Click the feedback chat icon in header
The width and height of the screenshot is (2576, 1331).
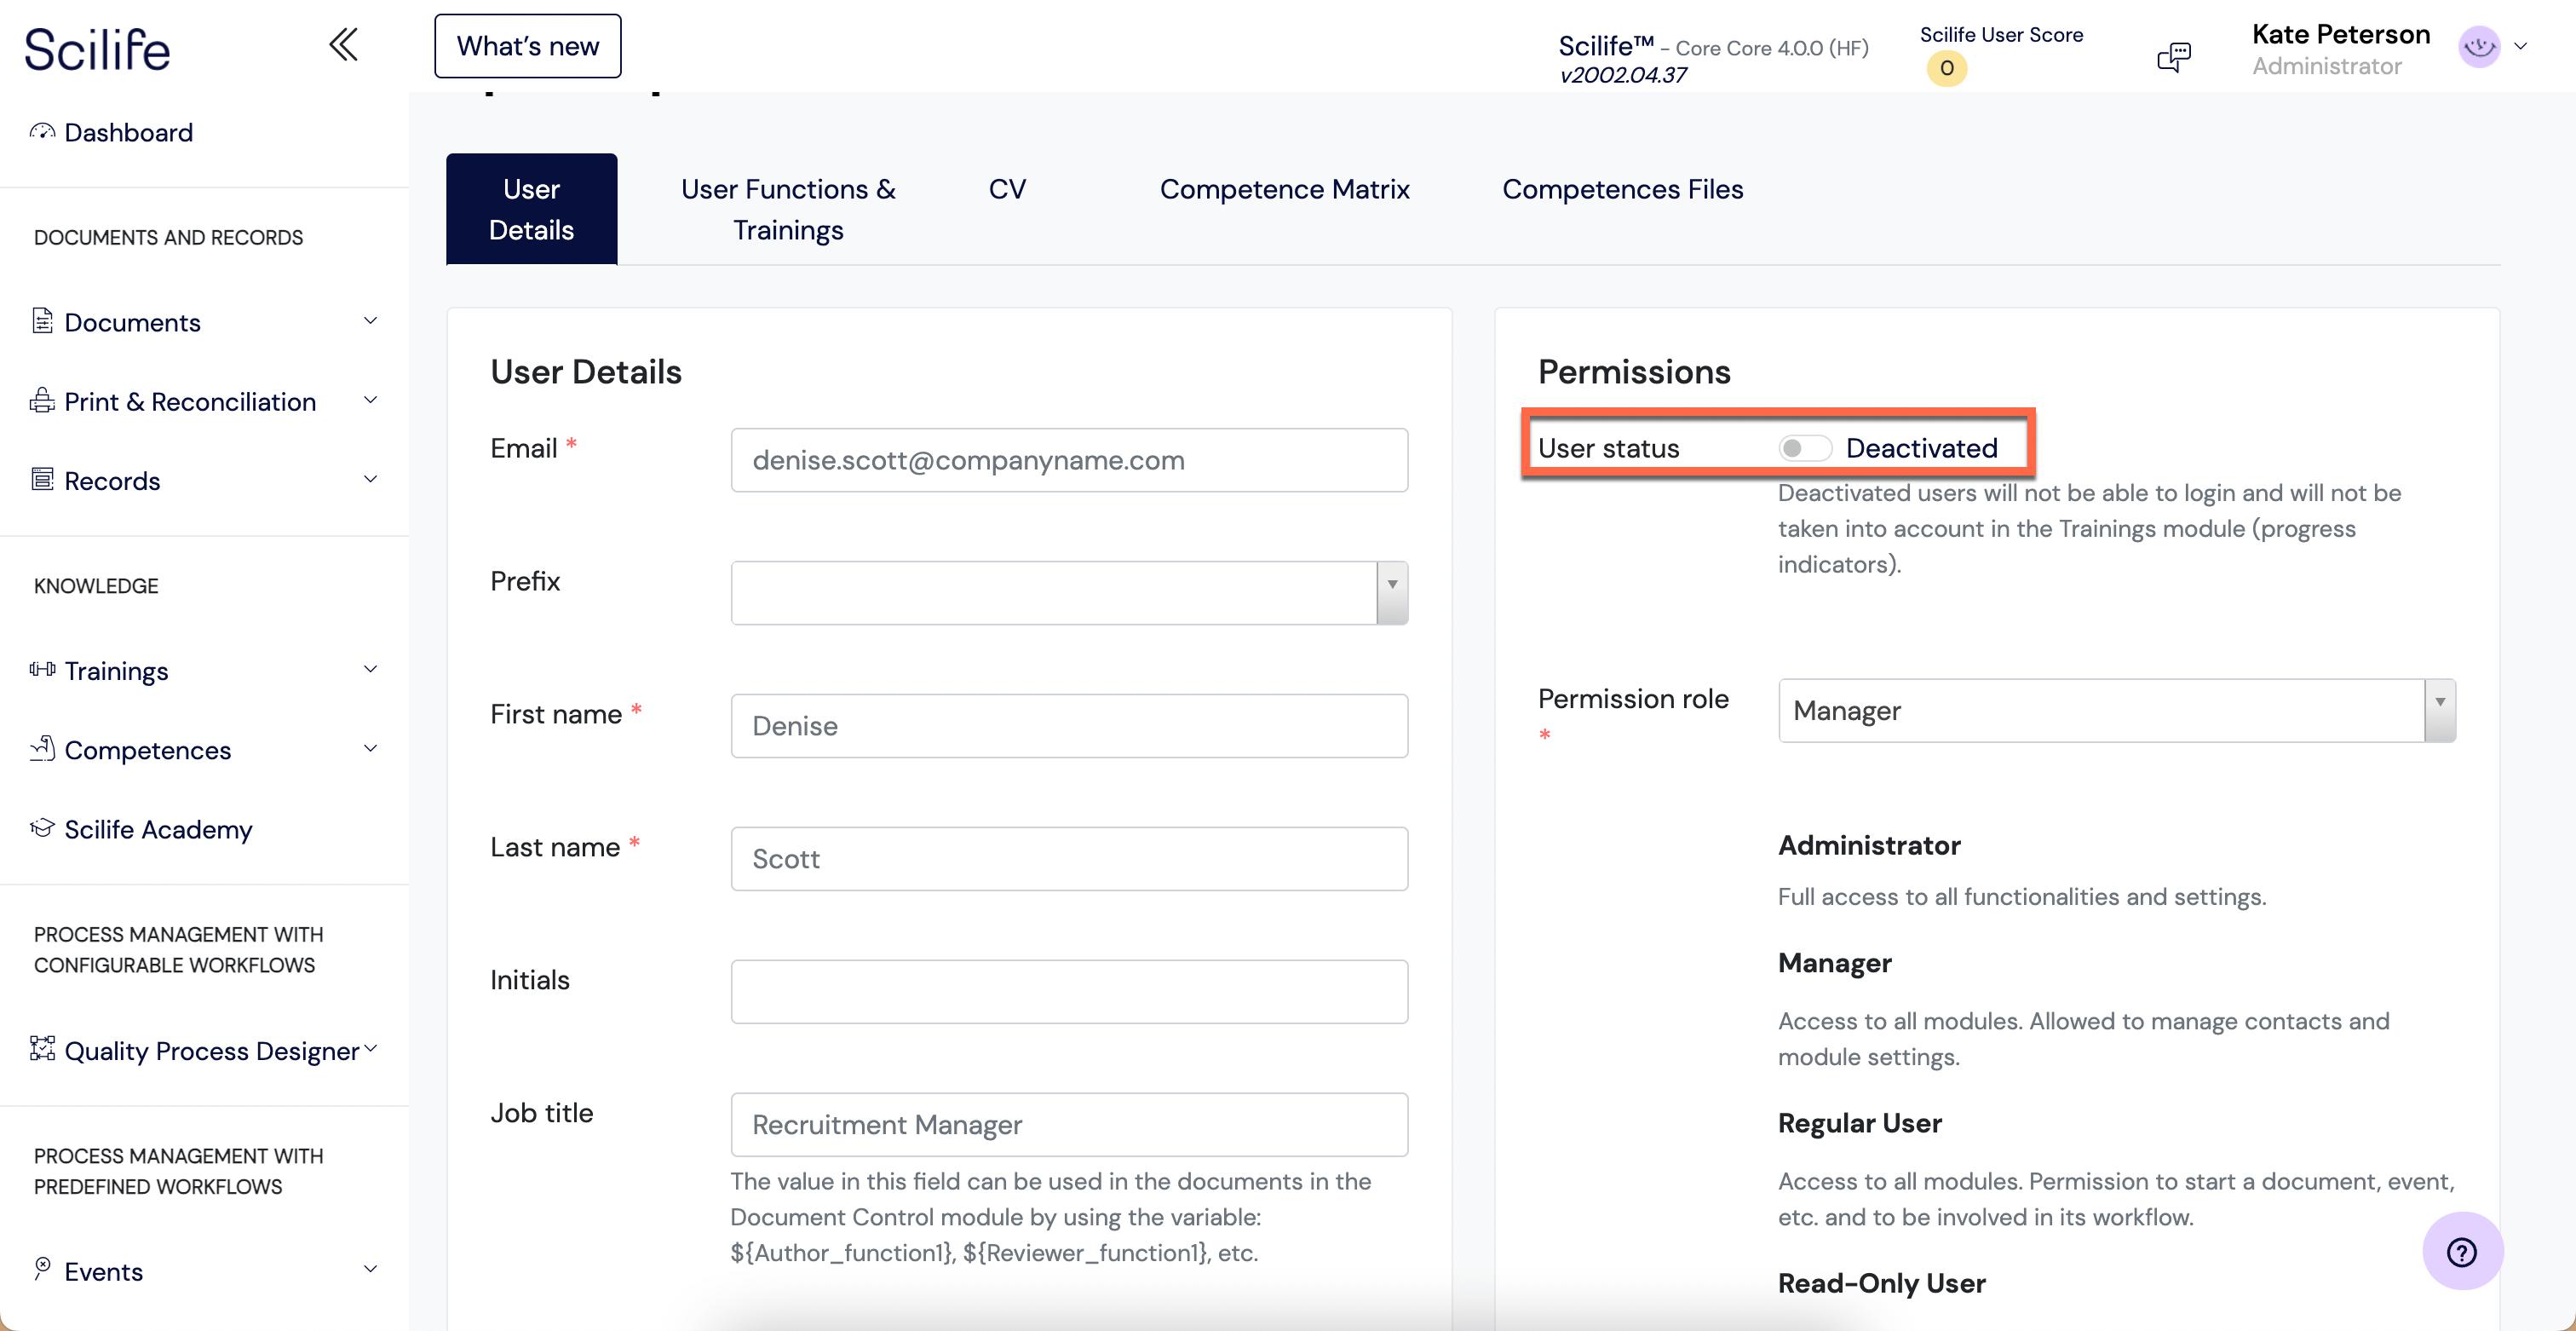tap(2174, 55)
